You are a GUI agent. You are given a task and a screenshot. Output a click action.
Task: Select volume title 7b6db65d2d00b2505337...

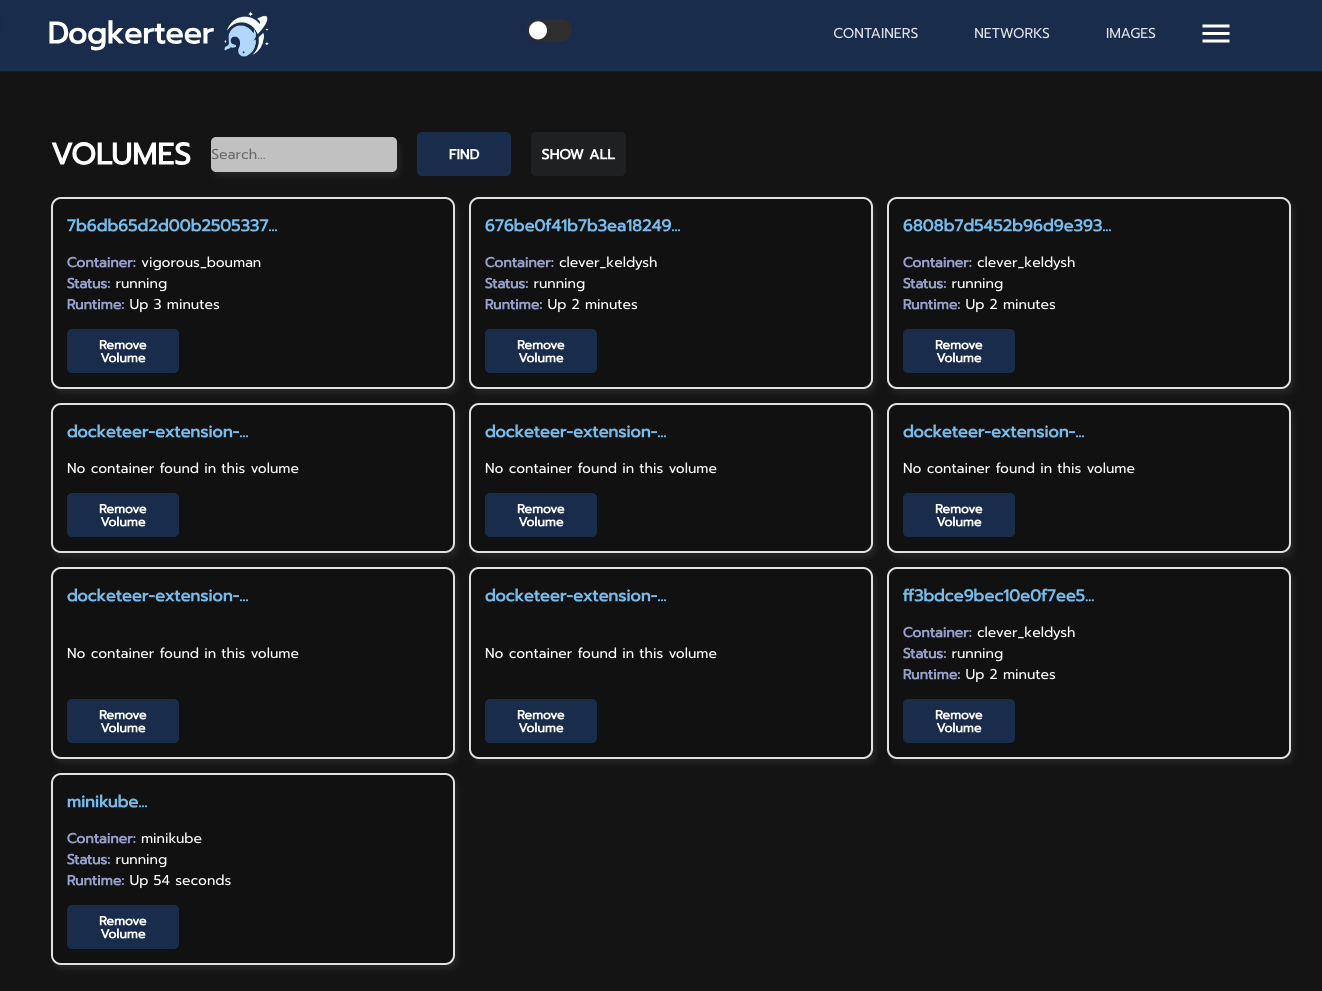point(172,226)
